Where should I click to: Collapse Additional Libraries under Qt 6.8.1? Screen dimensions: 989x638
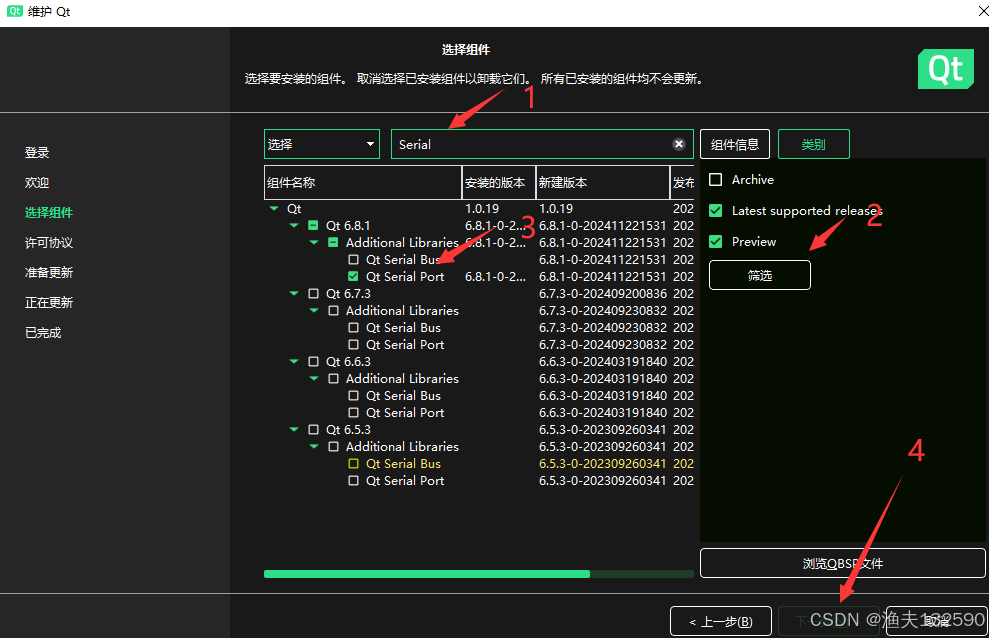tap(314, 242)
